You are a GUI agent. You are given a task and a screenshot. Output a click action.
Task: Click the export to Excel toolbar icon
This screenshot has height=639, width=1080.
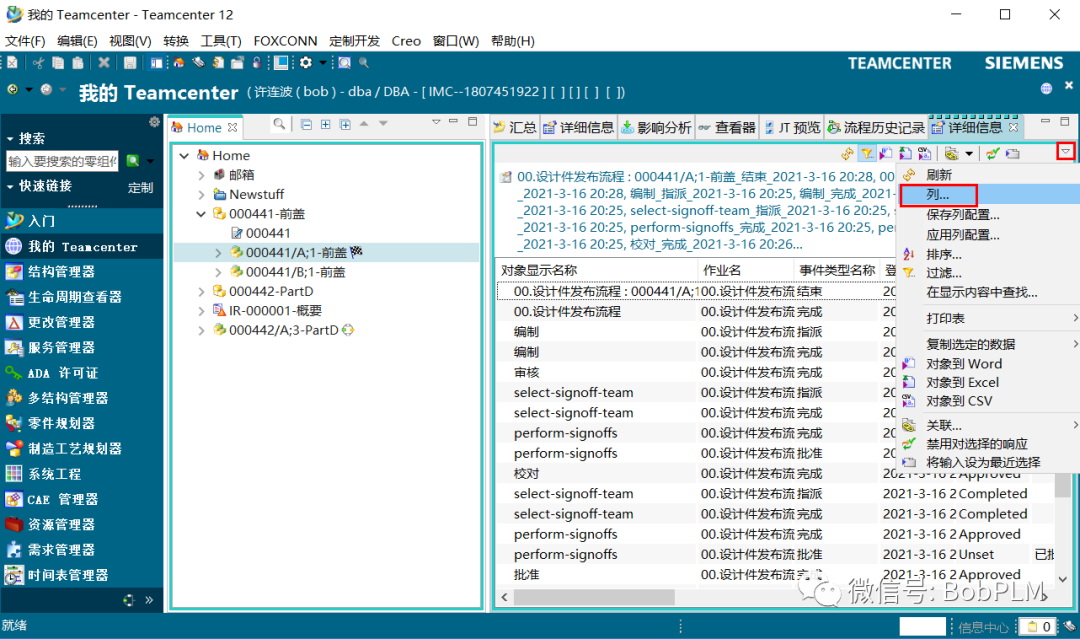coord(905,154)
